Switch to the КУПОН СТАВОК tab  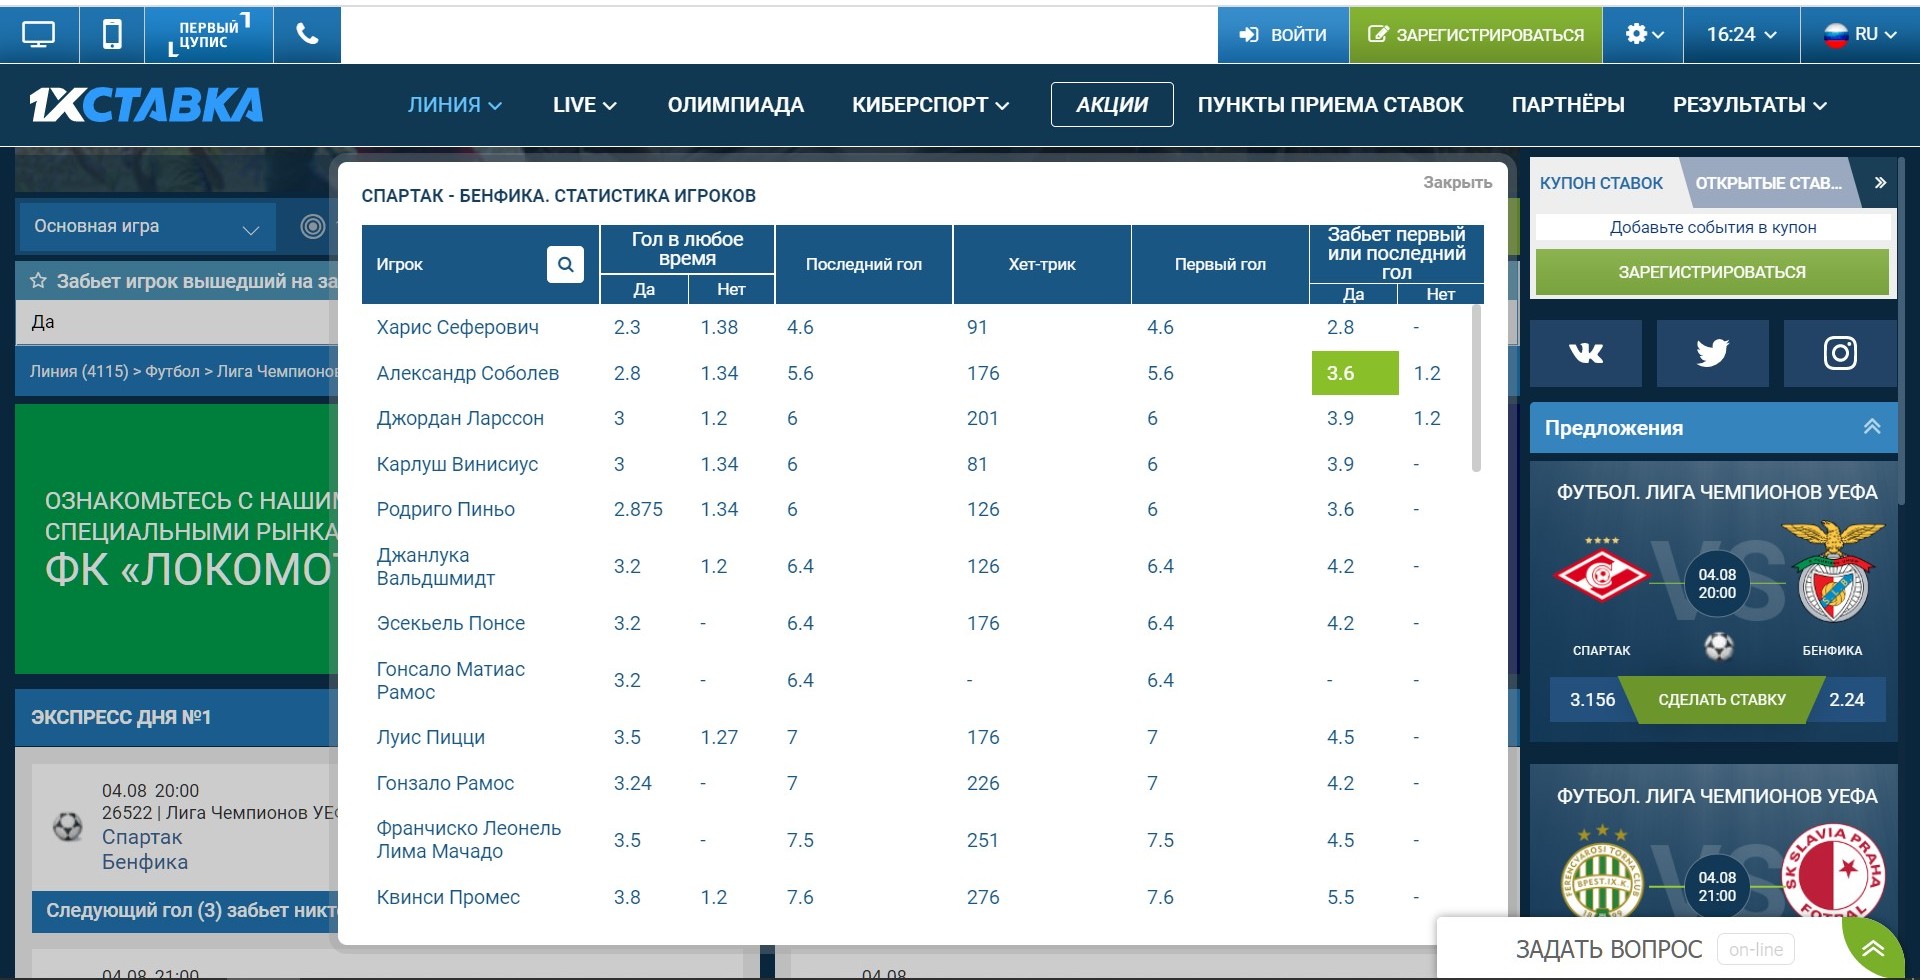pyautogui.click(x=1601, y=183)
